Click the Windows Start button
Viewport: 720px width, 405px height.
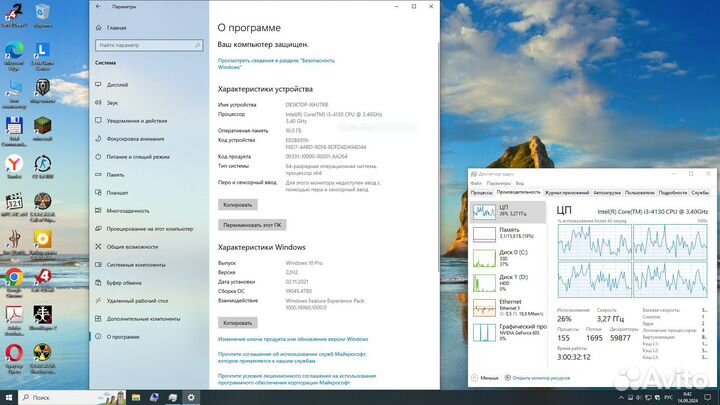click(x=8, y=397)
